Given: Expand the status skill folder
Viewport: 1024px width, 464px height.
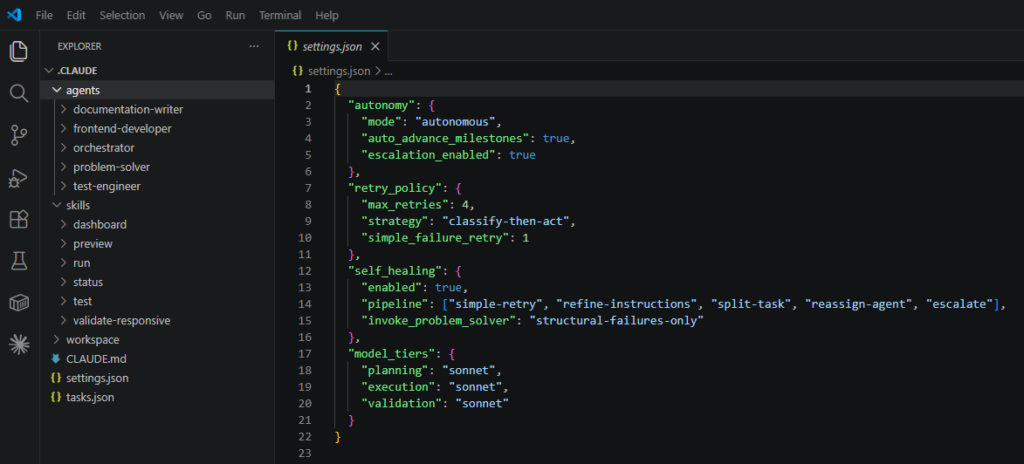Looking at the screenshot, I should pos(63,282).
